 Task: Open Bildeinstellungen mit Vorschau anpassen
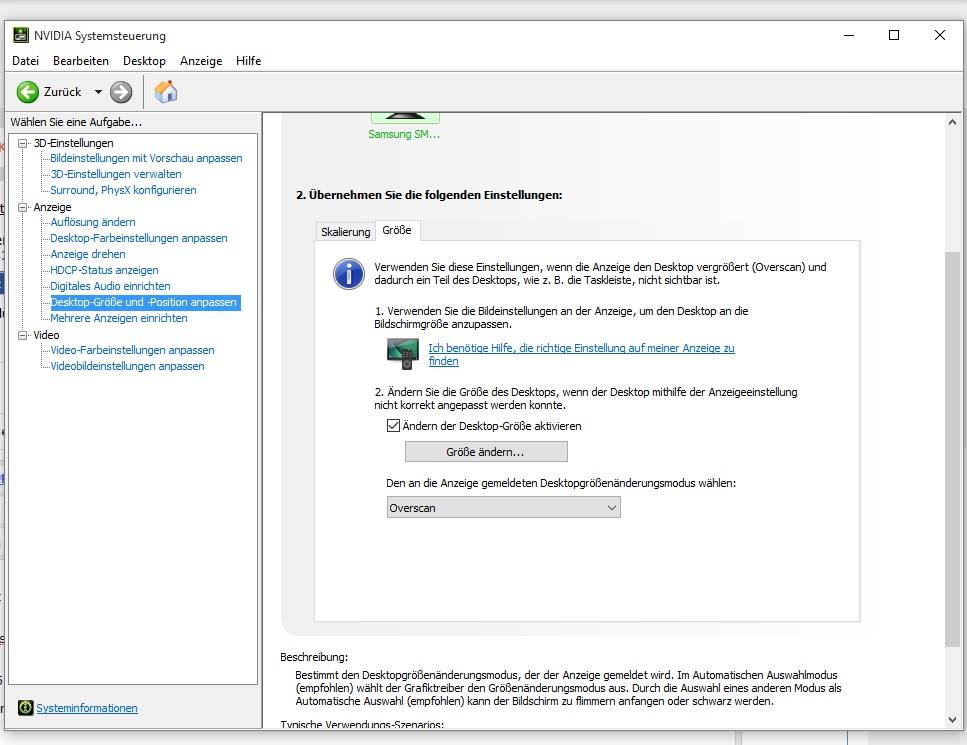(146, 158)
